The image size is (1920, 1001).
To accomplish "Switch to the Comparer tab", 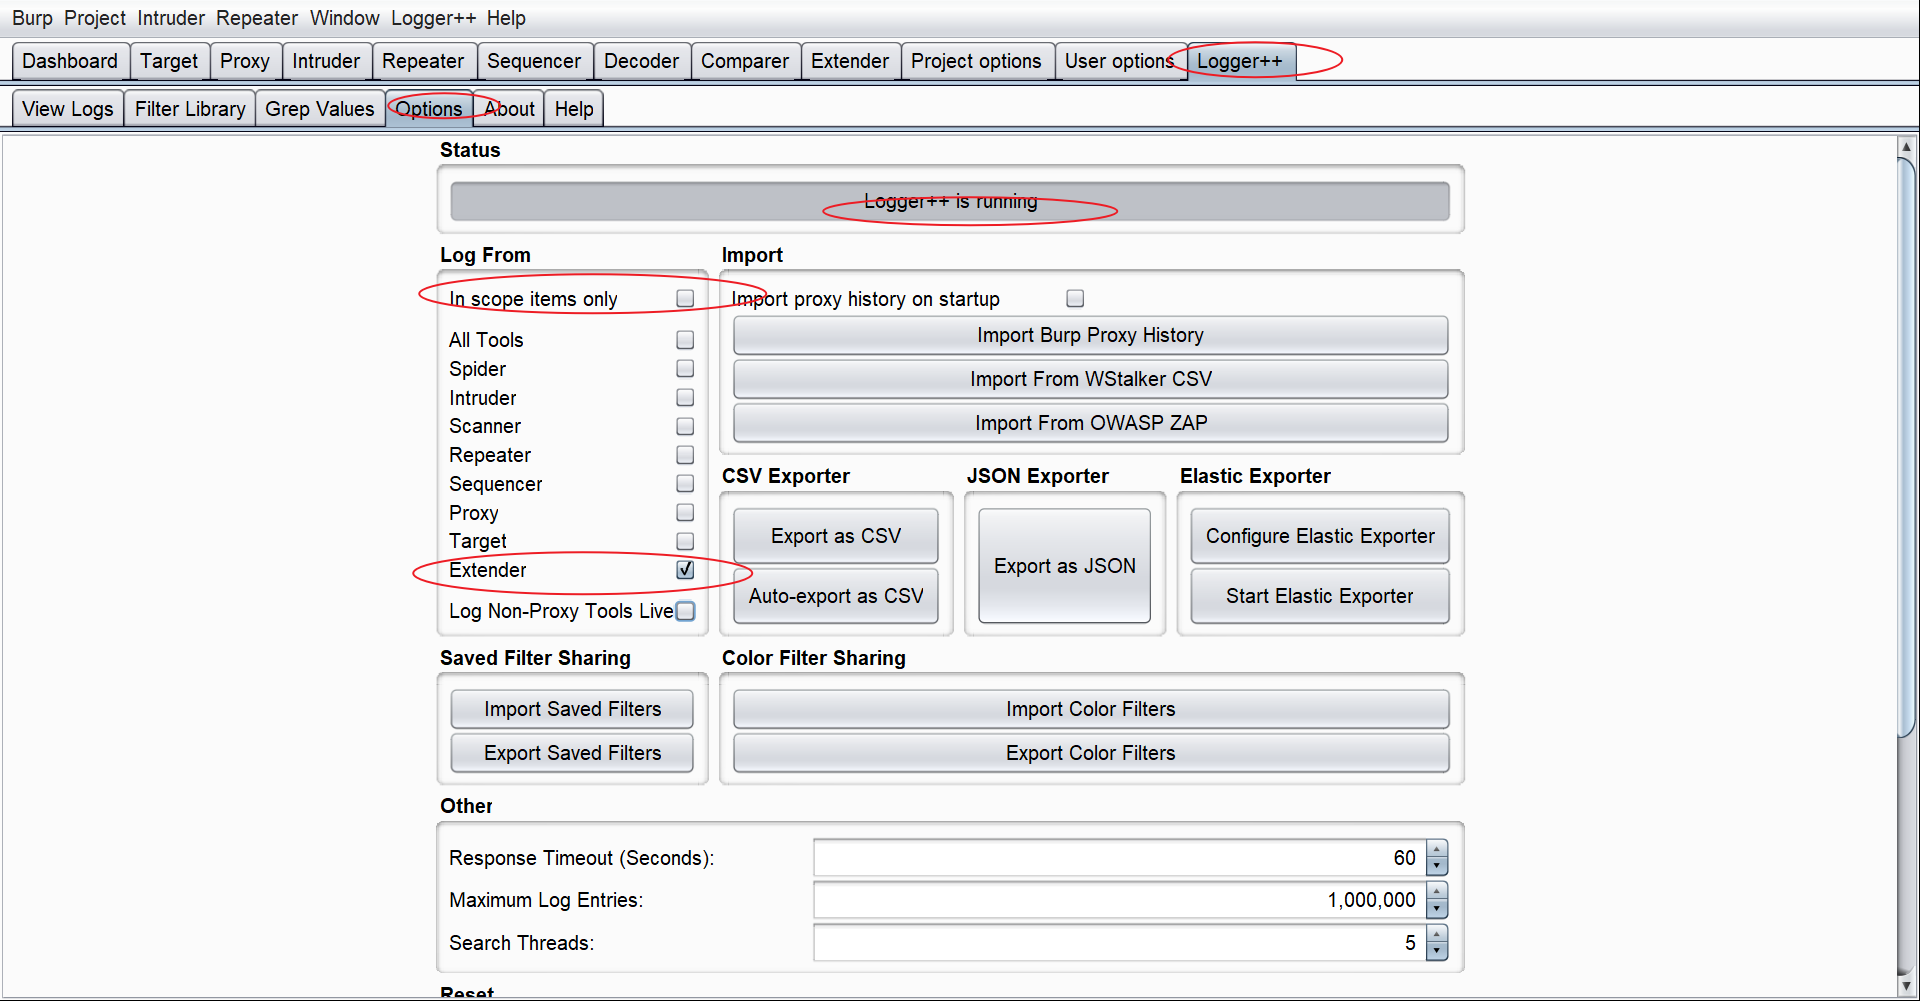I will click(x=745, y=61).
